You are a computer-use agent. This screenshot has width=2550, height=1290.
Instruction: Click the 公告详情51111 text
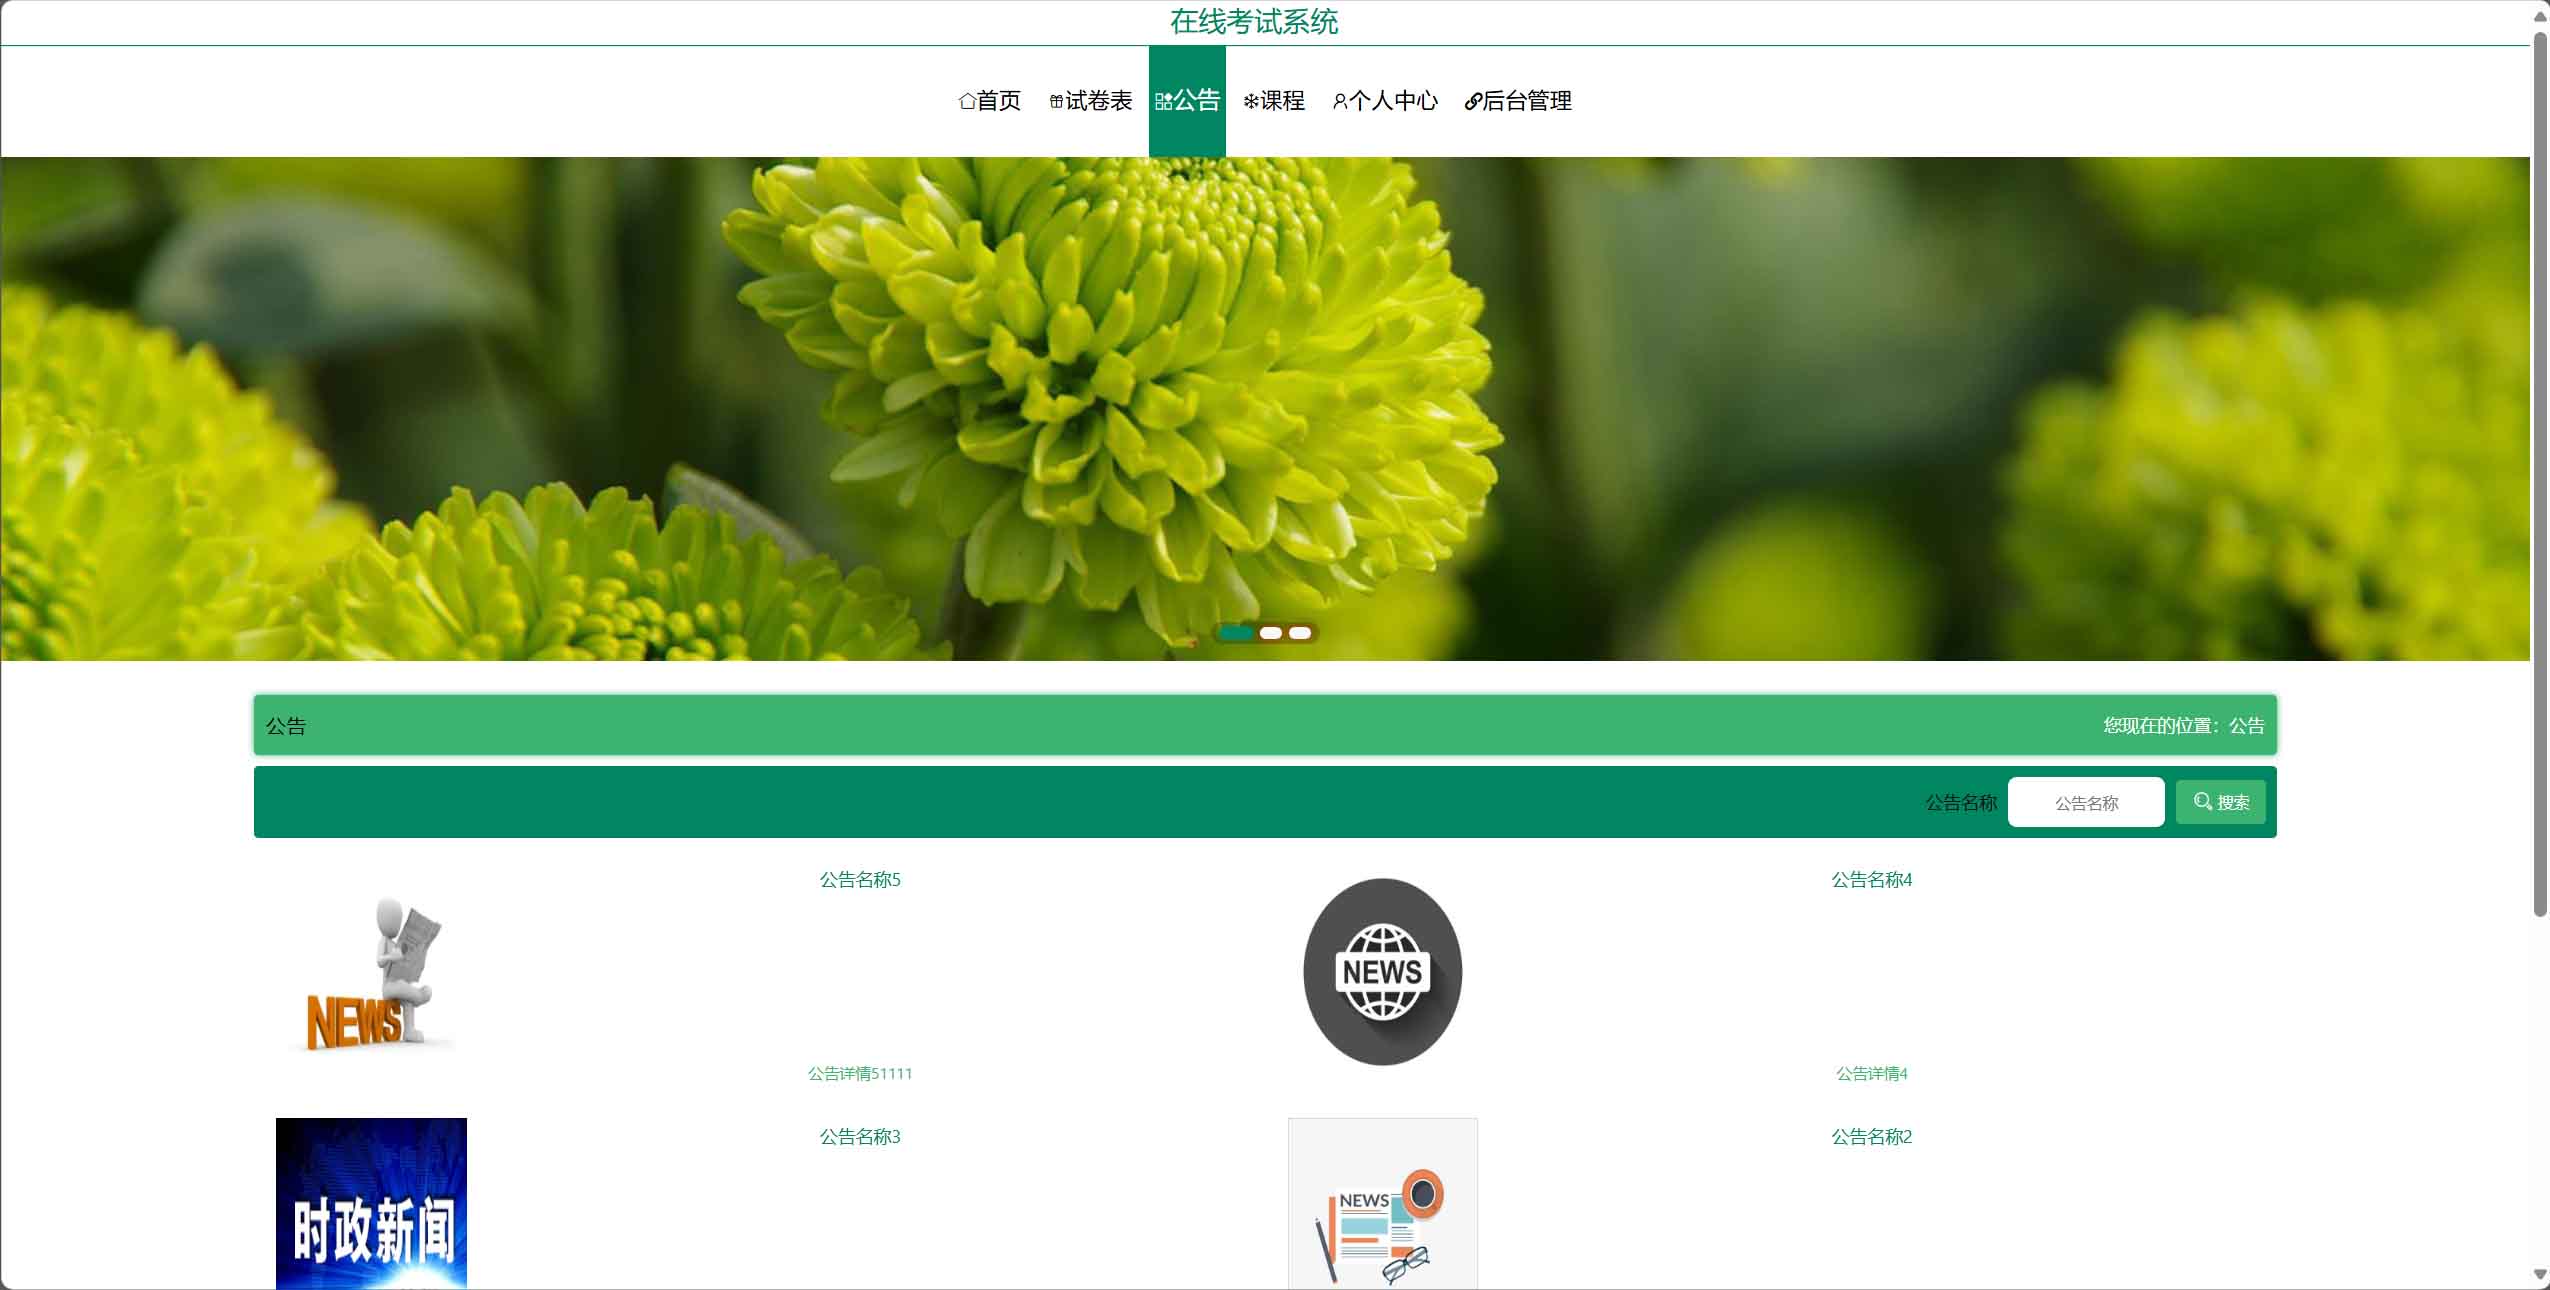coord(860,1074)
